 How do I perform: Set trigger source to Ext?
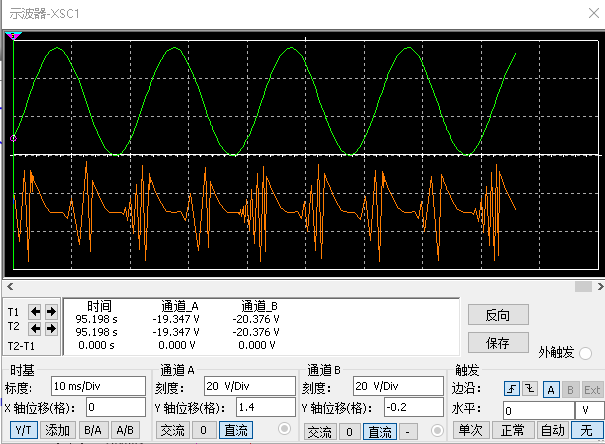coord(591,390)
